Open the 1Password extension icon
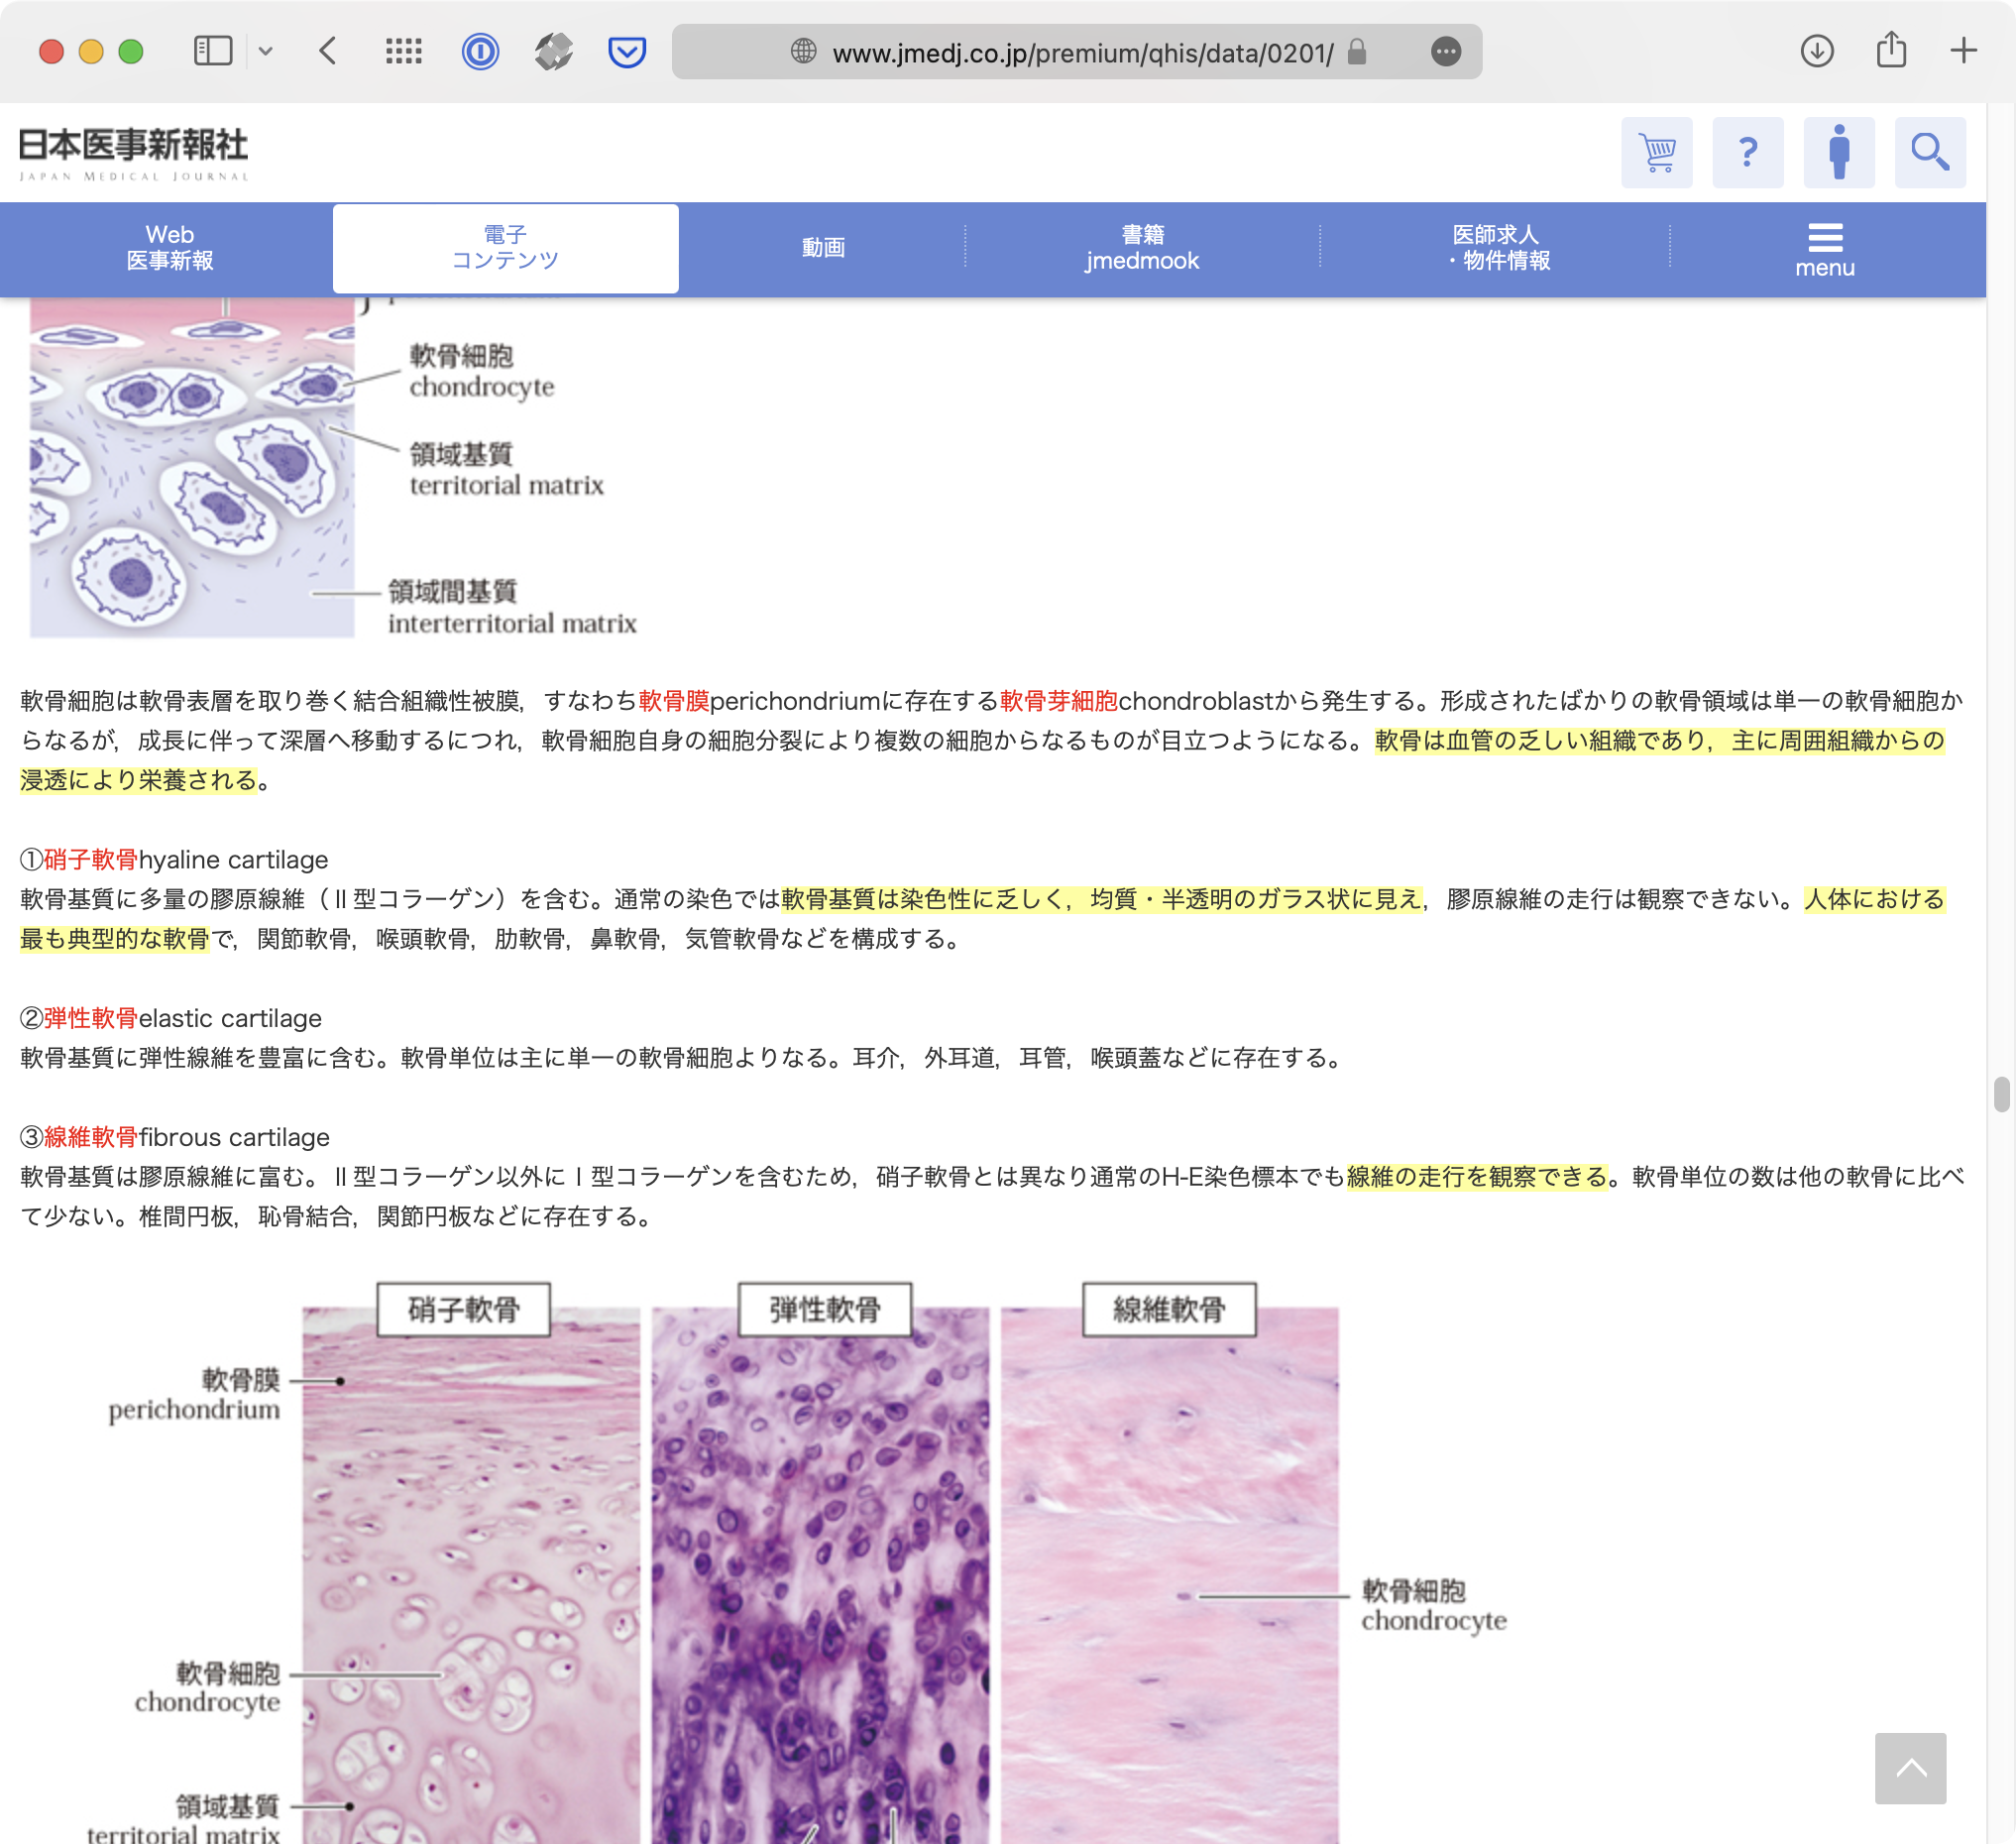 pos(480,51)
